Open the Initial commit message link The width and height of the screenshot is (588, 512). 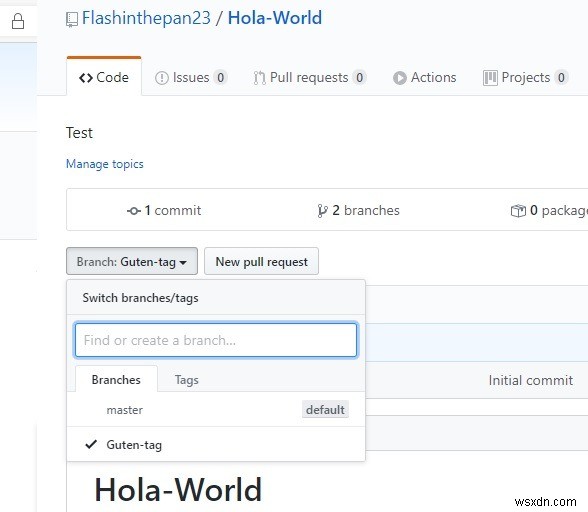(531, 380)
